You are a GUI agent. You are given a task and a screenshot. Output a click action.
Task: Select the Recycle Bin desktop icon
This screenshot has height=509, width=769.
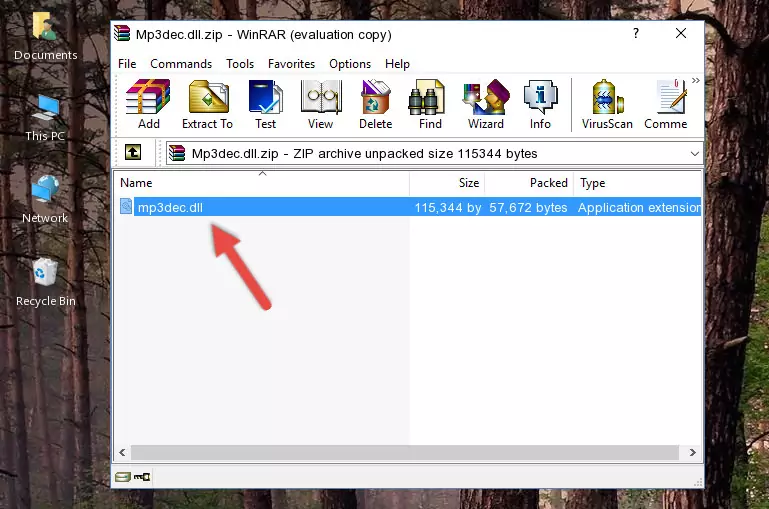pyautogui.click(x=45, y=282)
